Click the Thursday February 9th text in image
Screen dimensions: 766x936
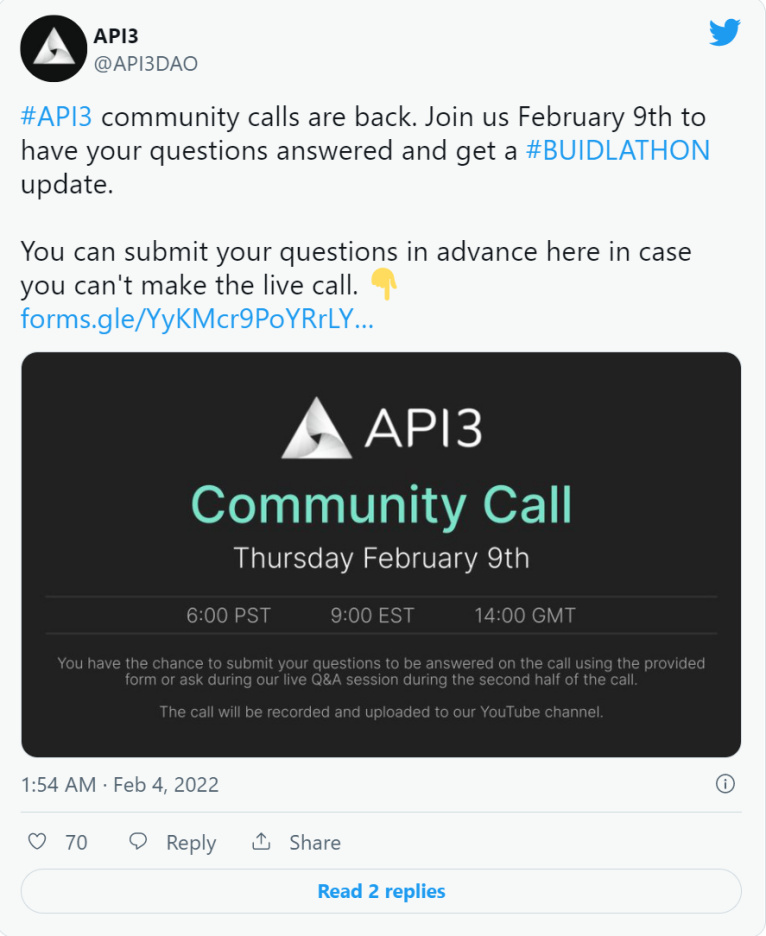coord(382,559)
